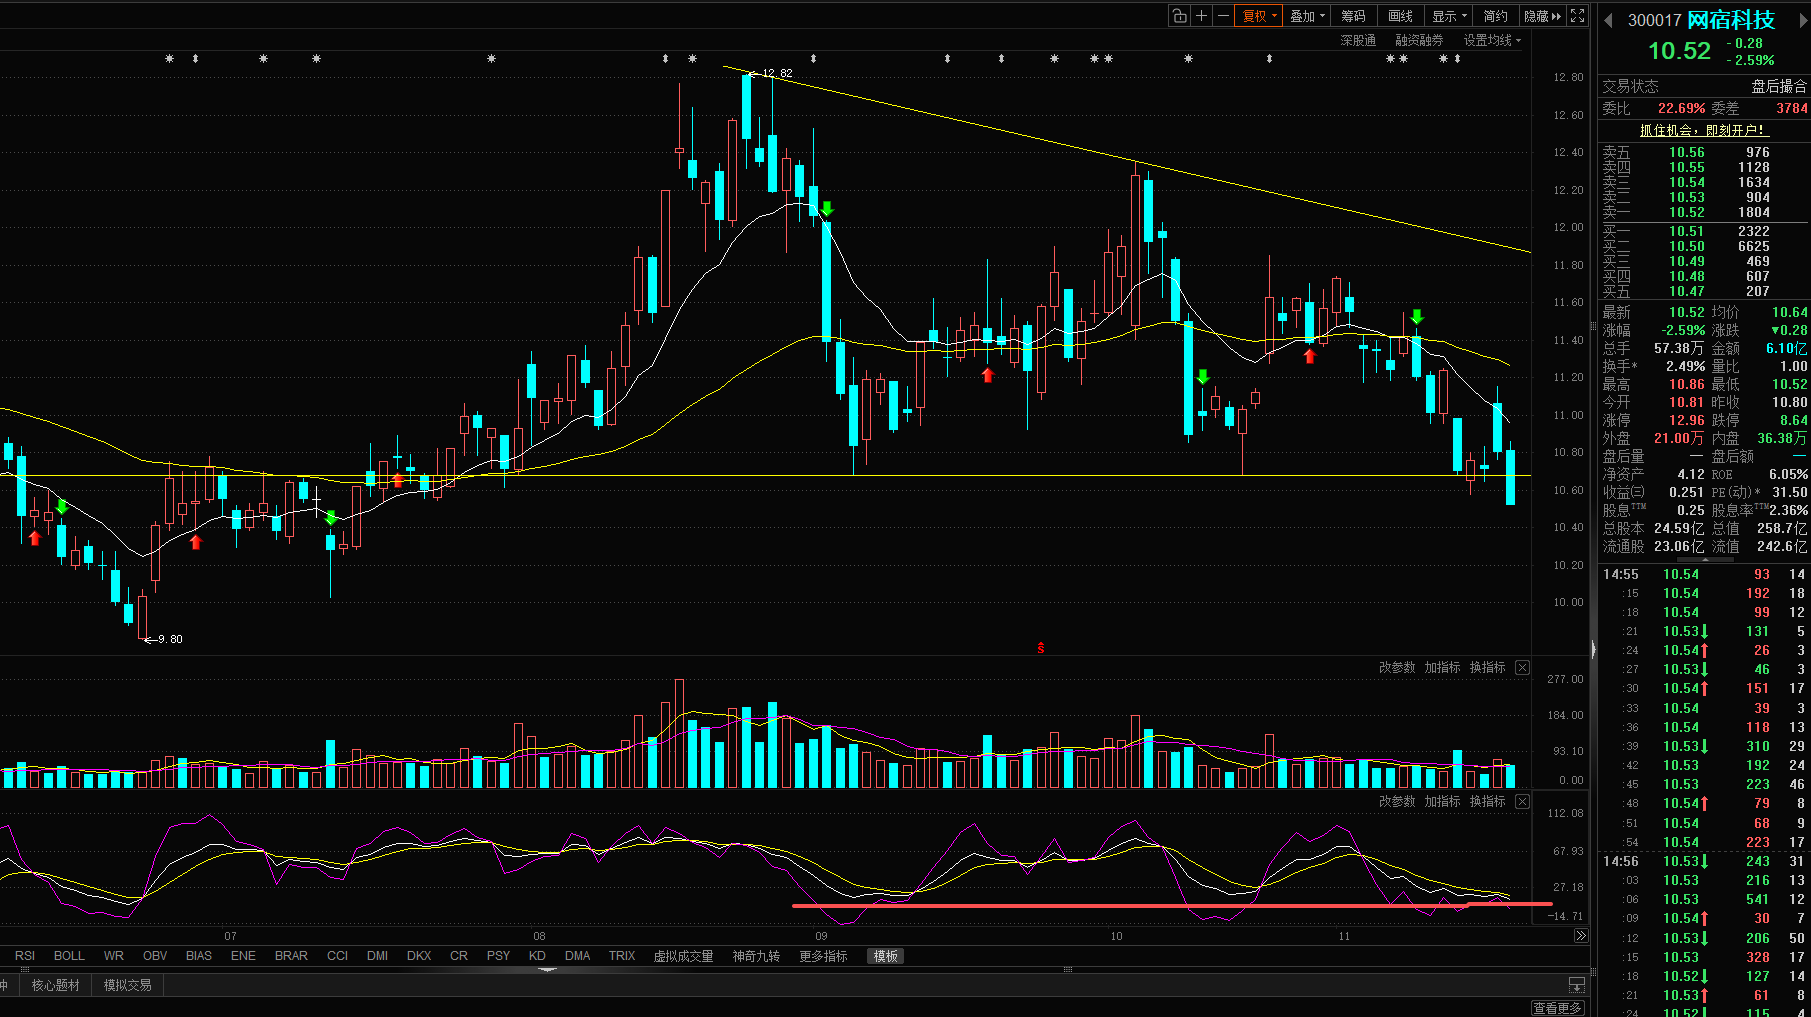Click the green sell arrow in November

pos(1417,317)
